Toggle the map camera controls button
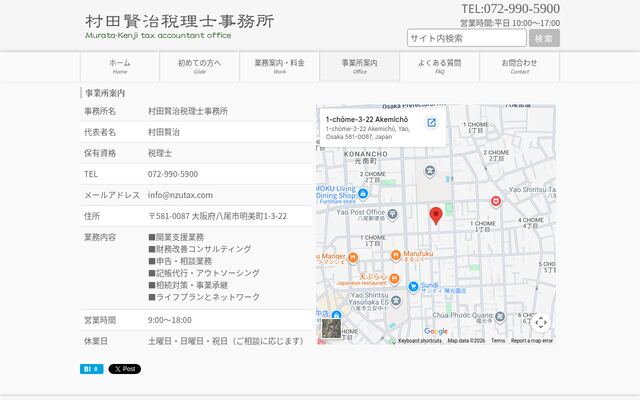 (x=541, y=322)
